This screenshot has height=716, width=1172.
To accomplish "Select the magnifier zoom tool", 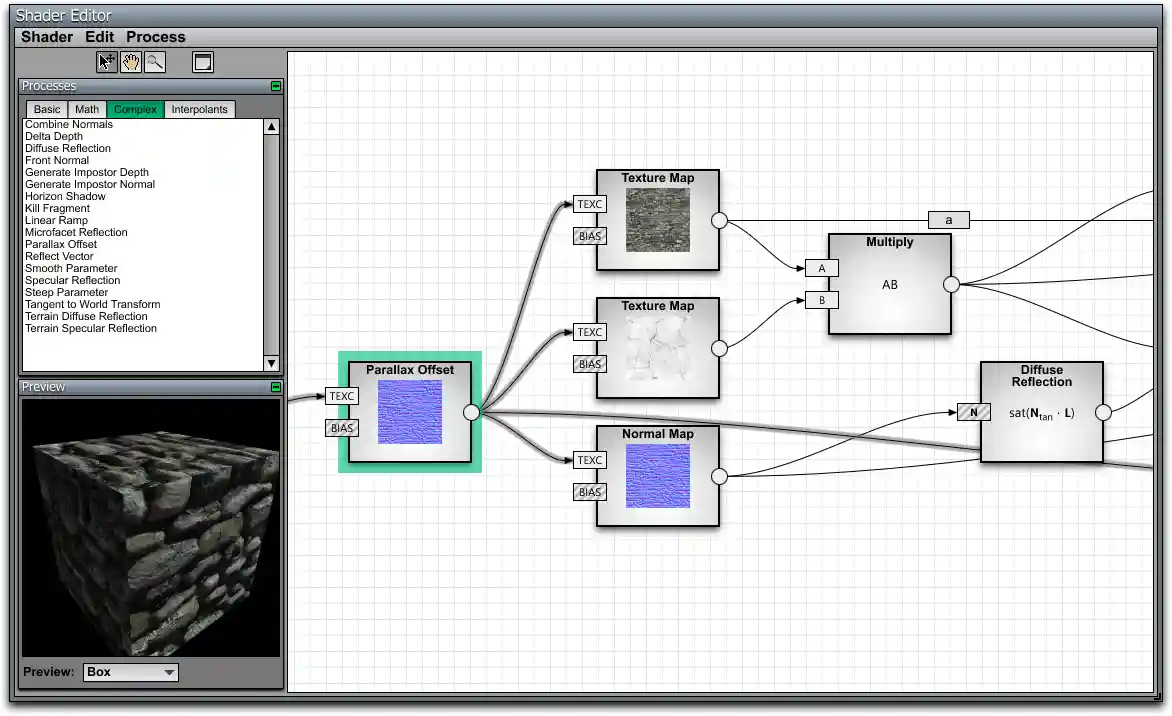I will 155,62.
